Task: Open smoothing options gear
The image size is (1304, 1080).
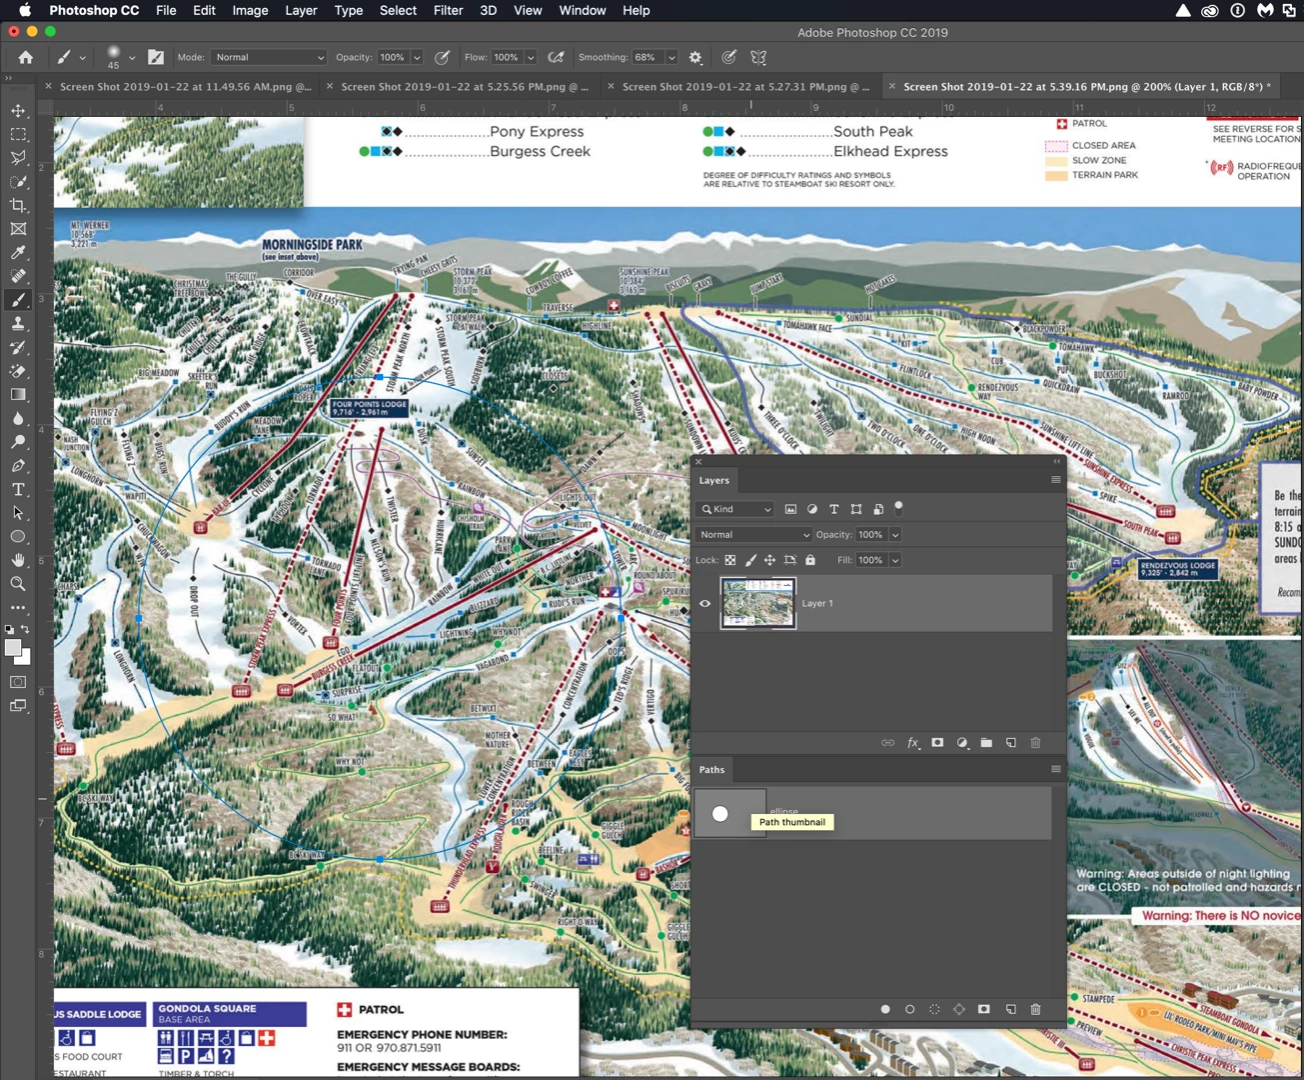Action: (696, 57)
